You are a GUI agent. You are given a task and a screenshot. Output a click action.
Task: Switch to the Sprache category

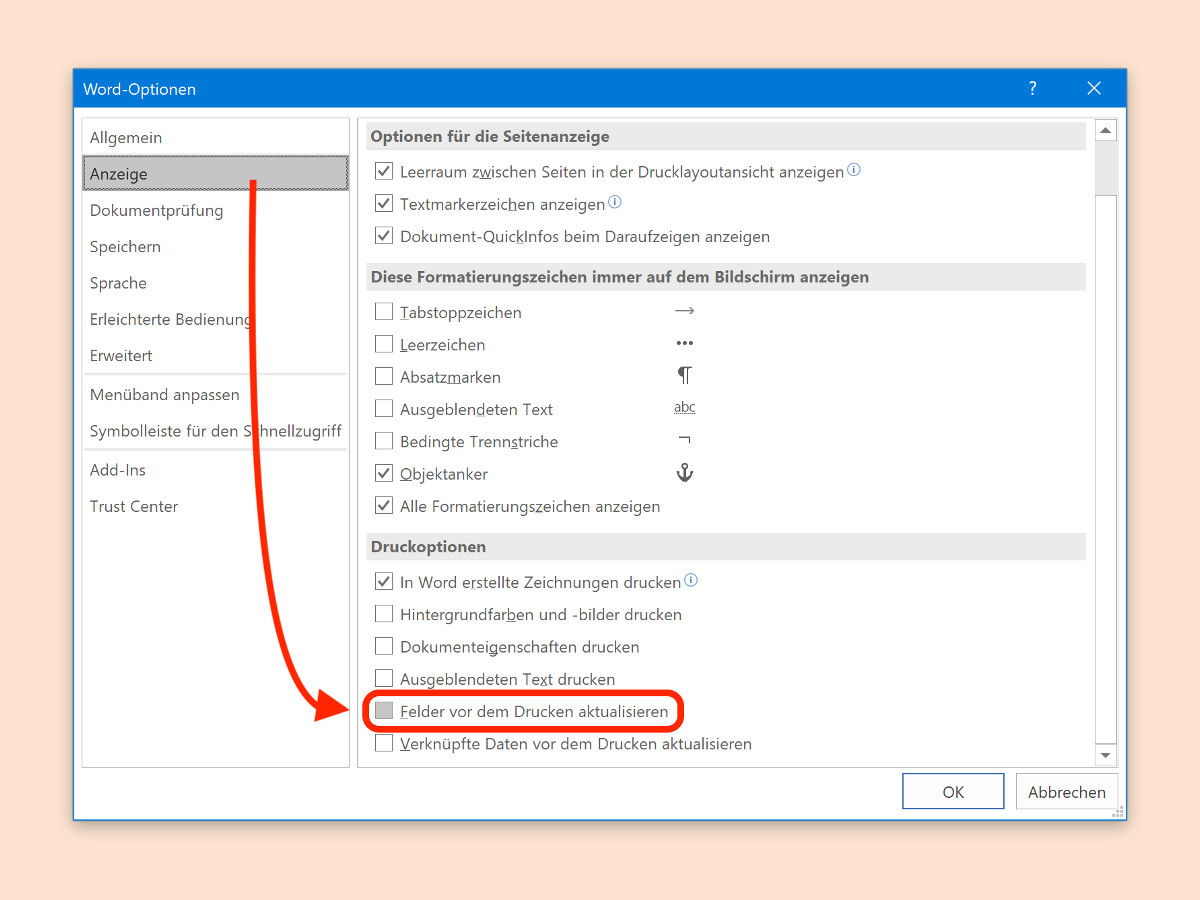pyautogui.click(x=215, y=283)
